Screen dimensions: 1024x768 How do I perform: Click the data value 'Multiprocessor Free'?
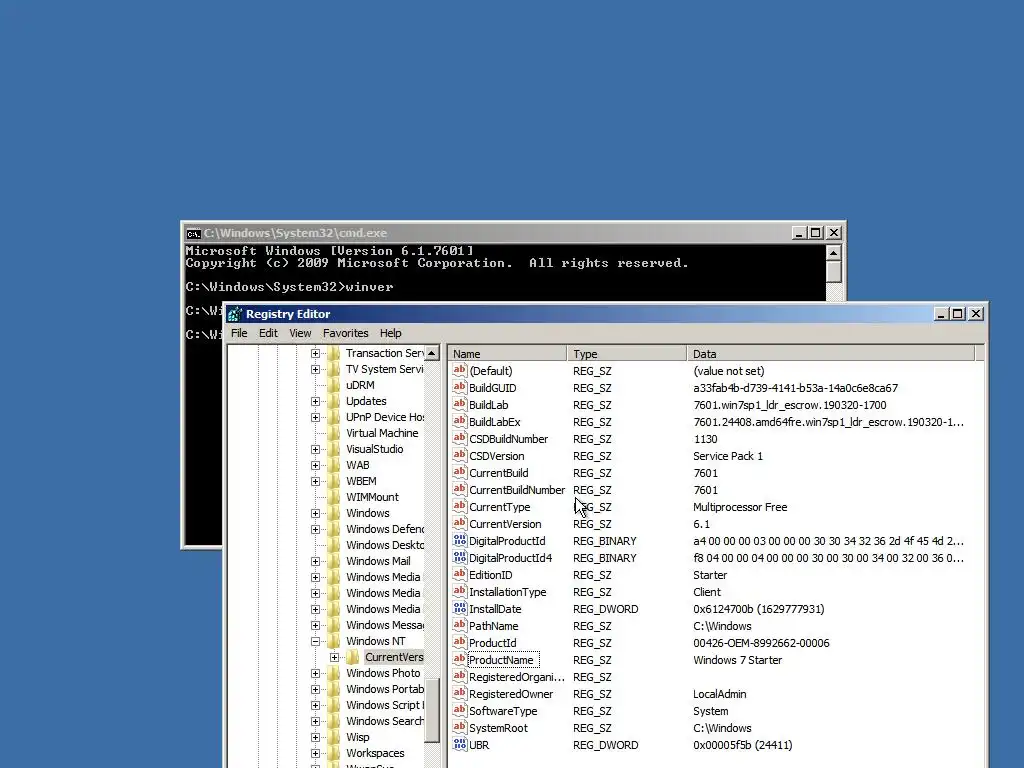(x=740, y=507)
